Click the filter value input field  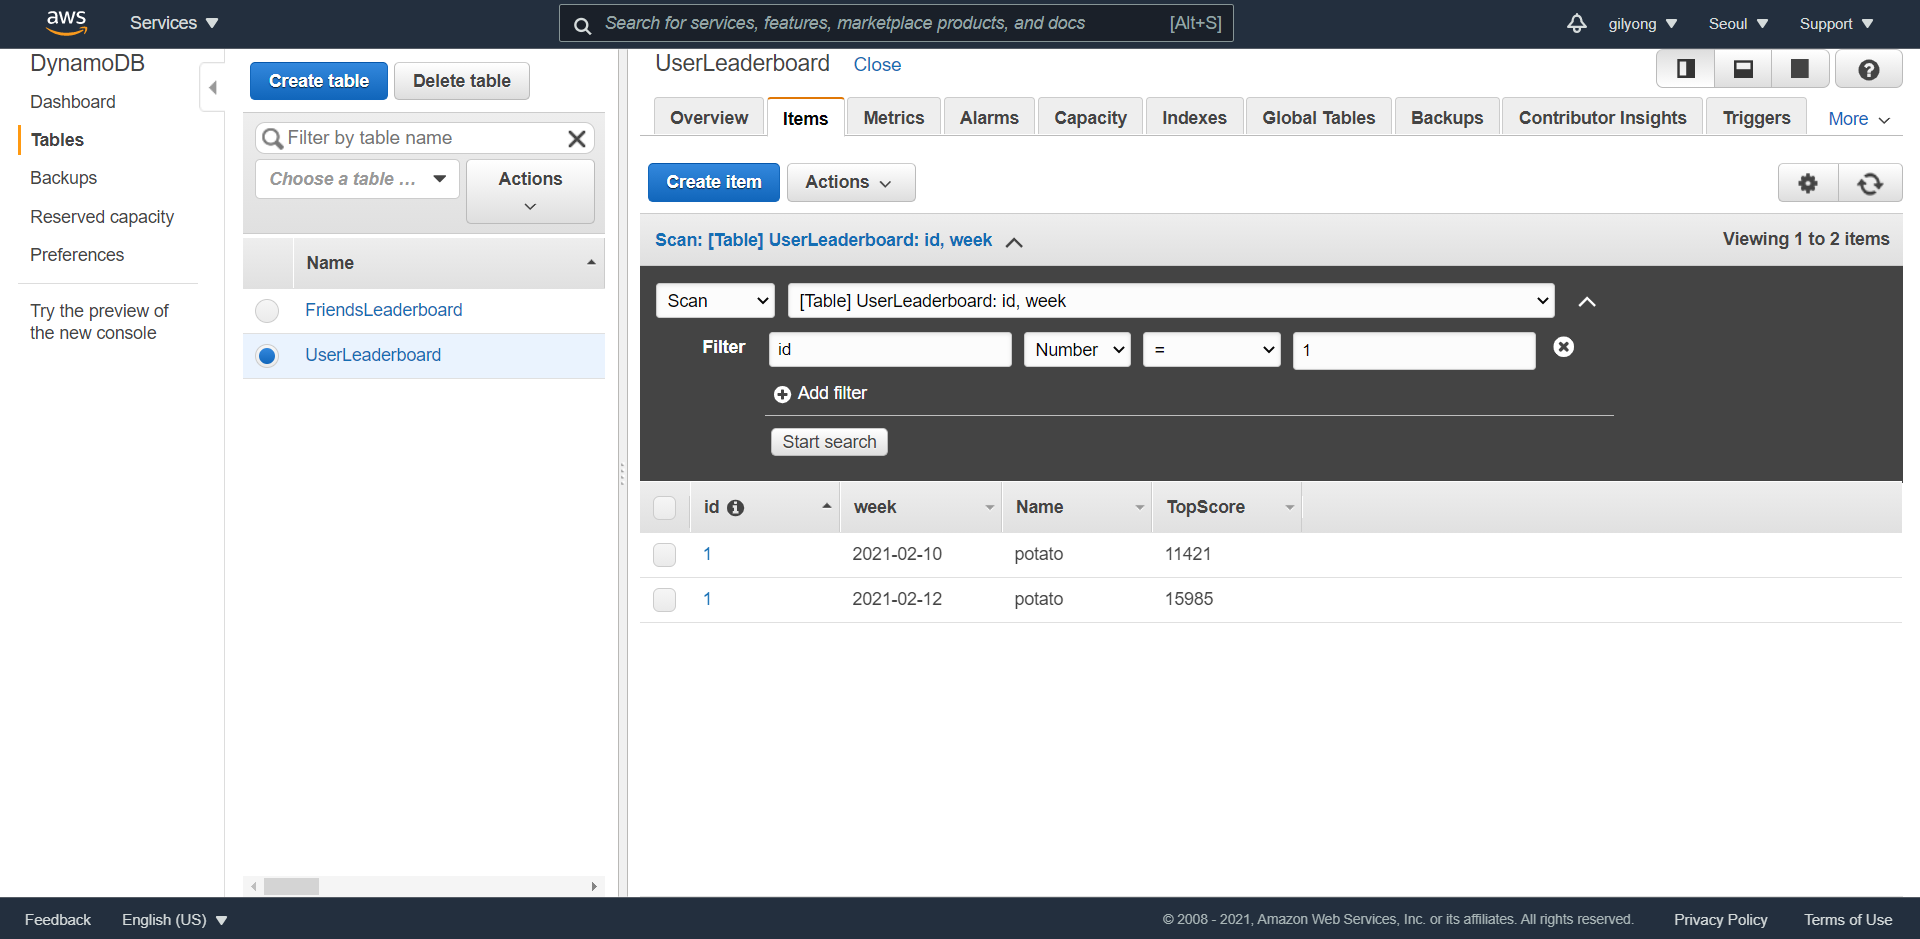tap(1414, 351)
